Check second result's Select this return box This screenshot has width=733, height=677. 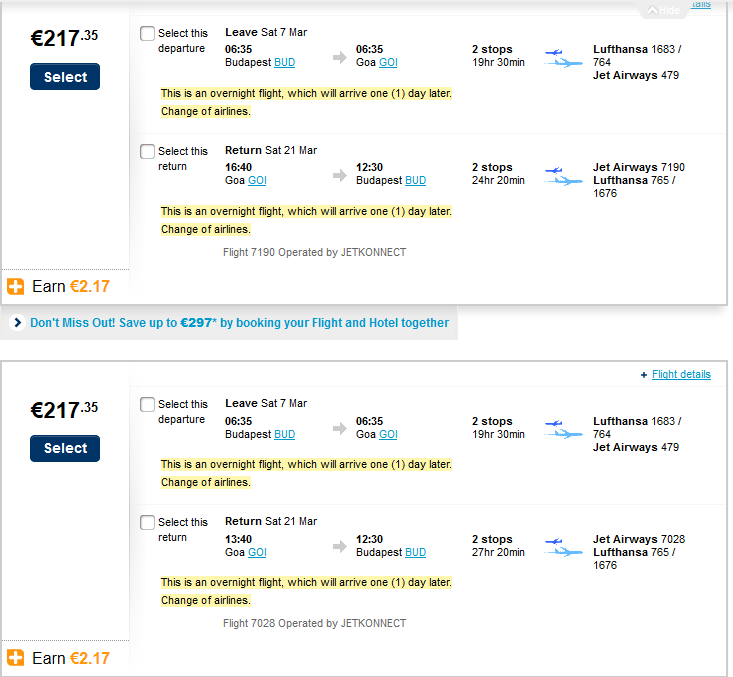(147, 522)
